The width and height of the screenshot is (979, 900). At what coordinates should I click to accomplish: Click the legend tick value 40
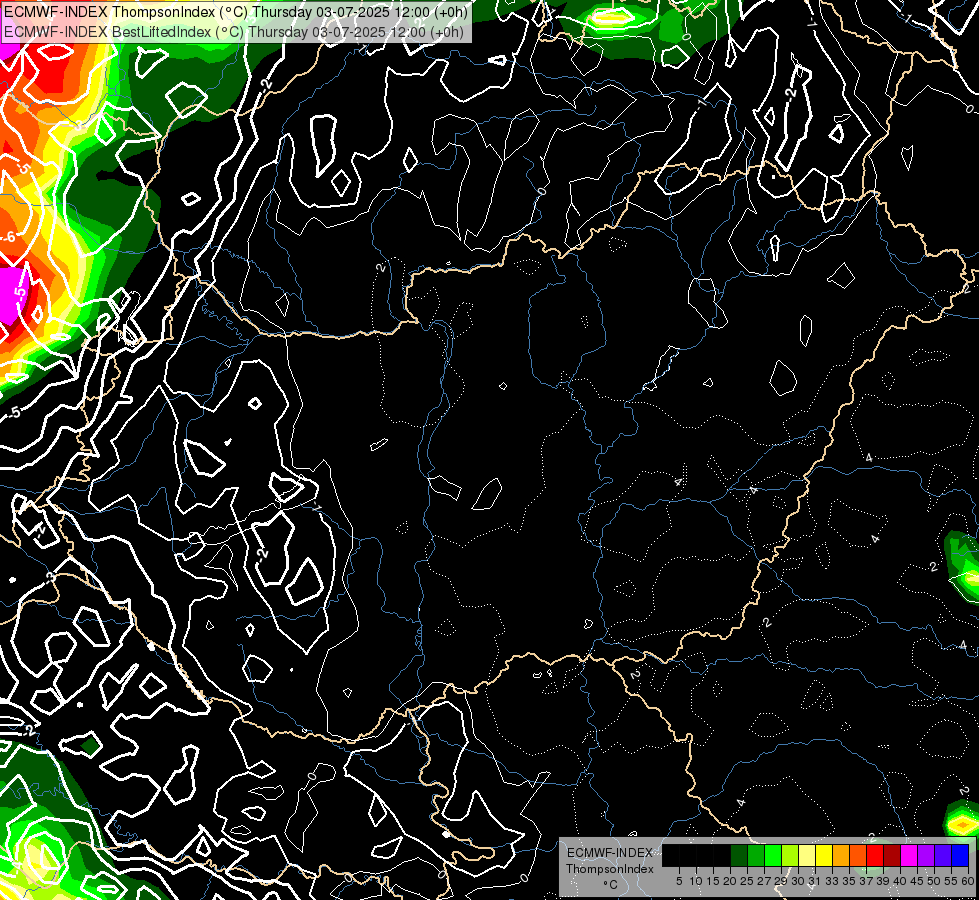900,881
